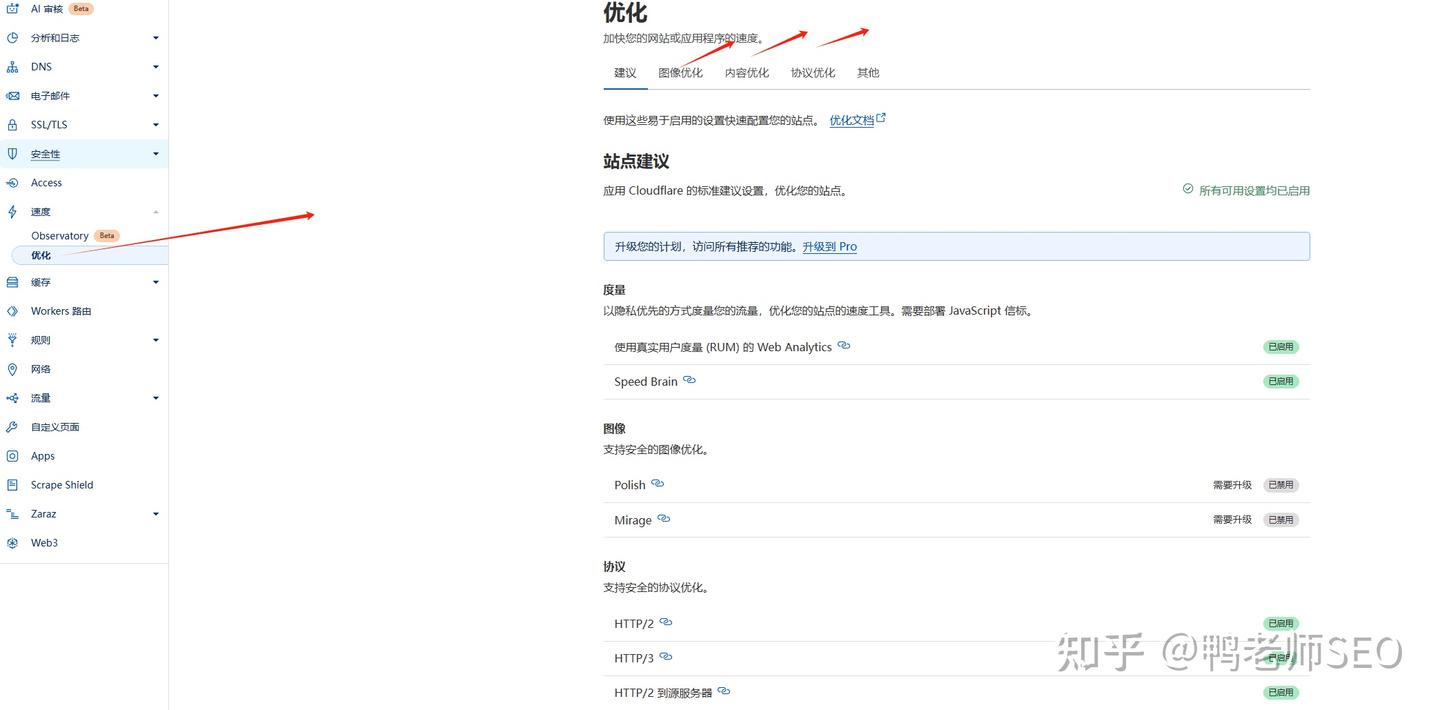Toggle the Speed Brain 已启用 status badge
This screenshot has width=1440, height=710.
pyautogui.click(x=1280, y=381)
